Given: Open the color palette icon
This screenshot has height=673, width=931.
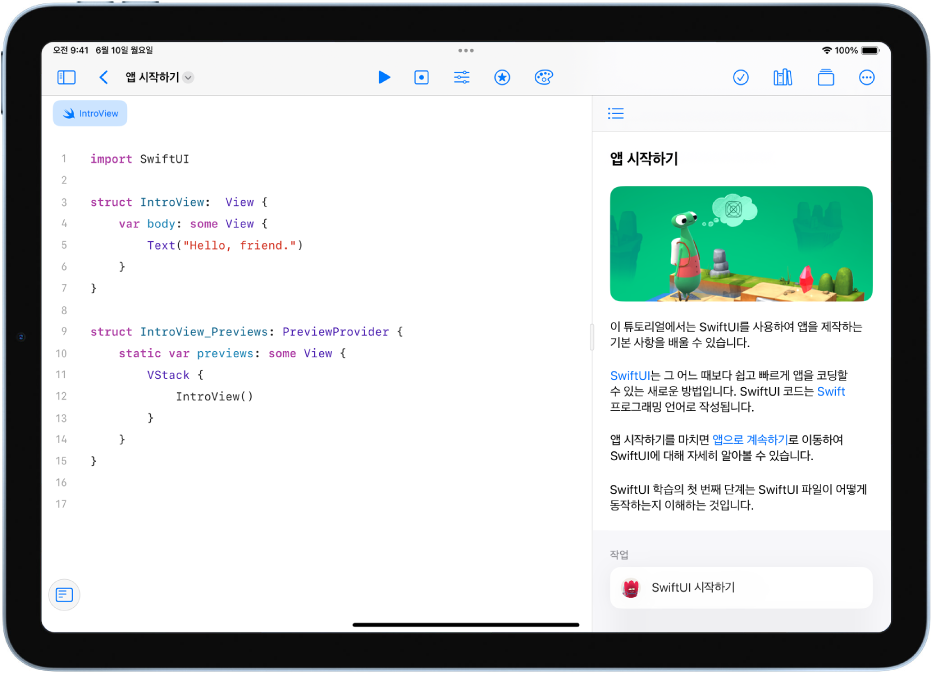Looking at the screenshot, I should click(x=544, y=77).
